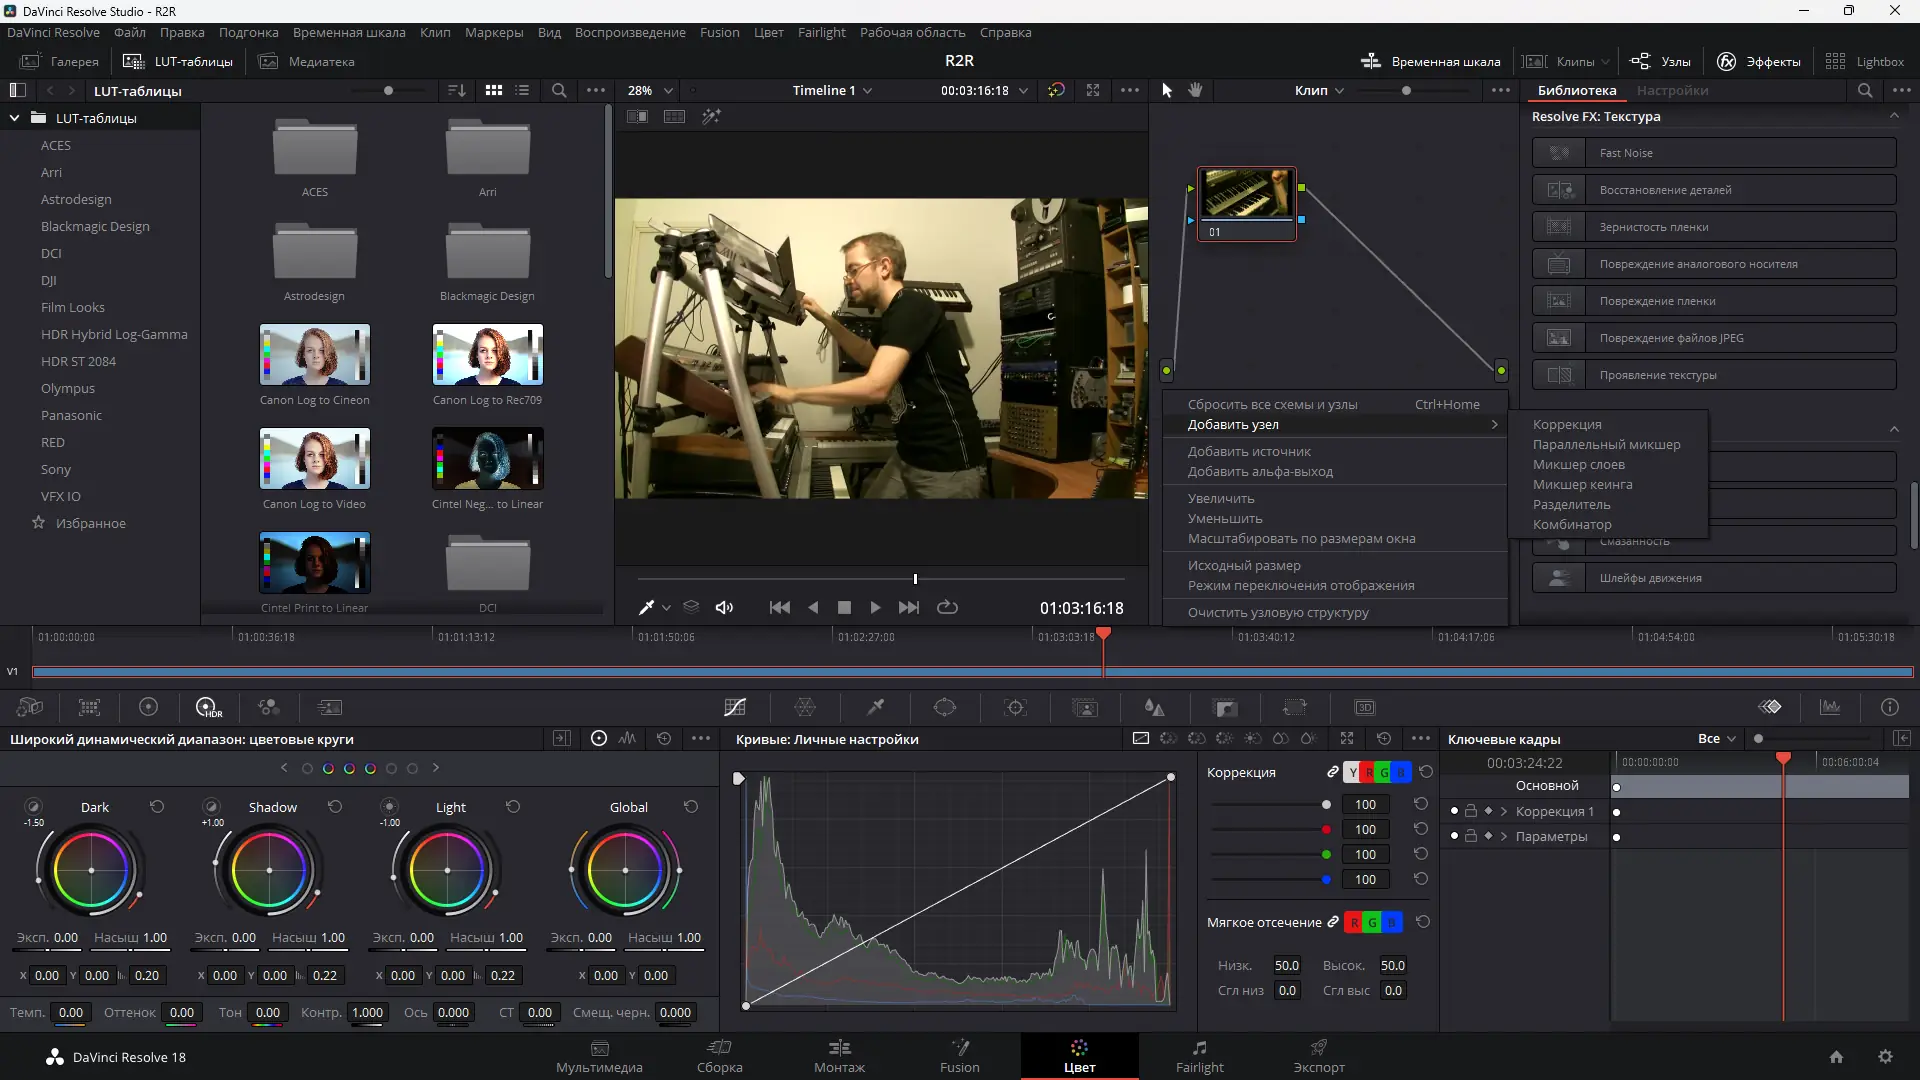
Task: Select the Curves palette icon
Action: [x=735, y=707]
